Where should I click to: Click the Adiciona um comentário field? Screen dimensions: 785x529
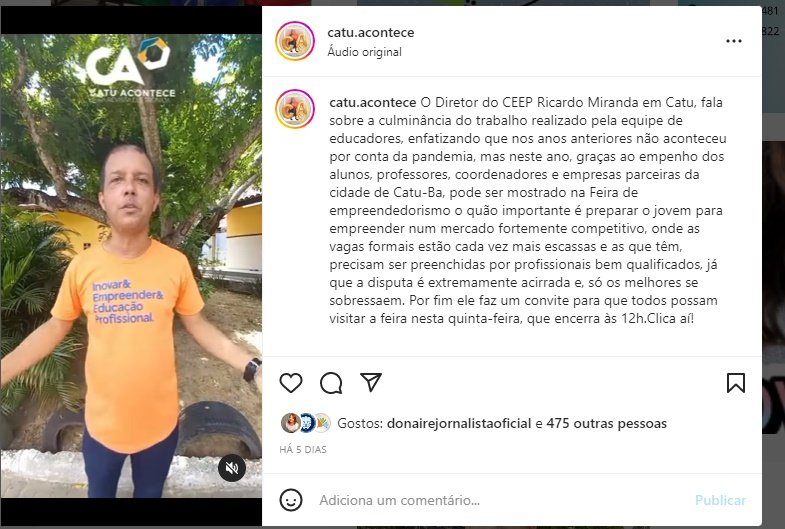tap(501, 500)
